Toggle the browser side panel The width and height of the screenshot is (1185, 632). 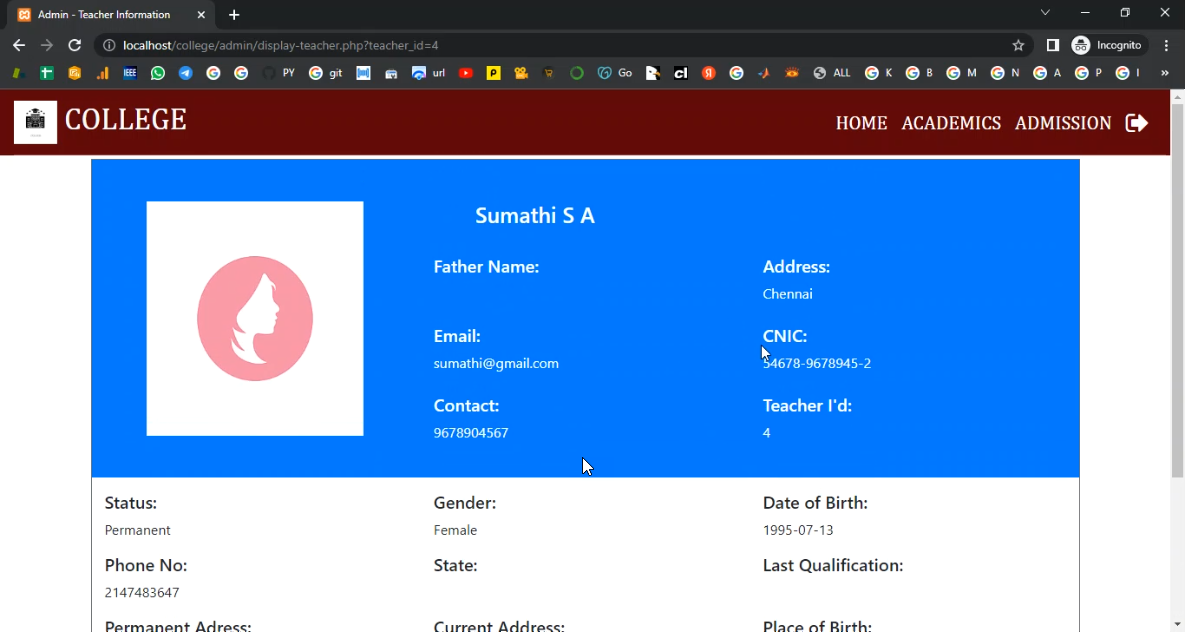1052,45
